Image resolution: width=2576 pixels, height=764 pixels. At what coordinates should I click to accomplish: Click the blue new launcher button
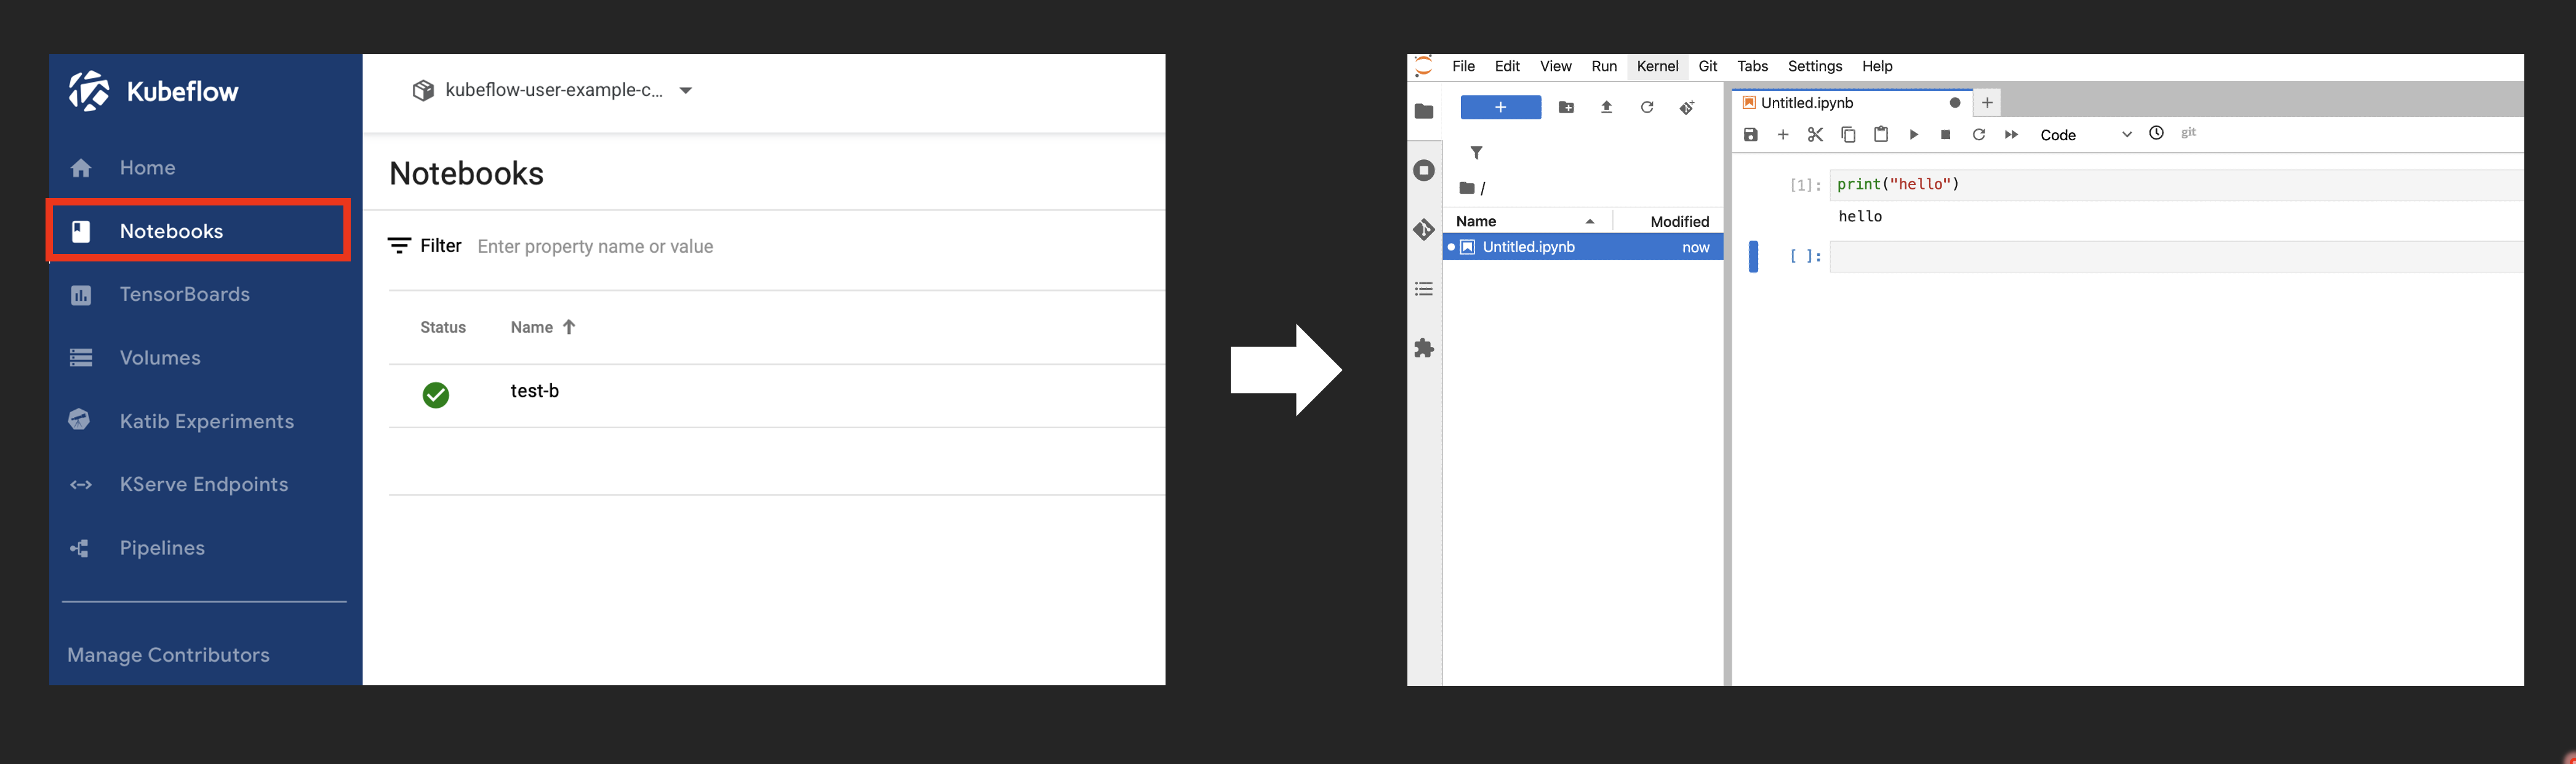1500,108
